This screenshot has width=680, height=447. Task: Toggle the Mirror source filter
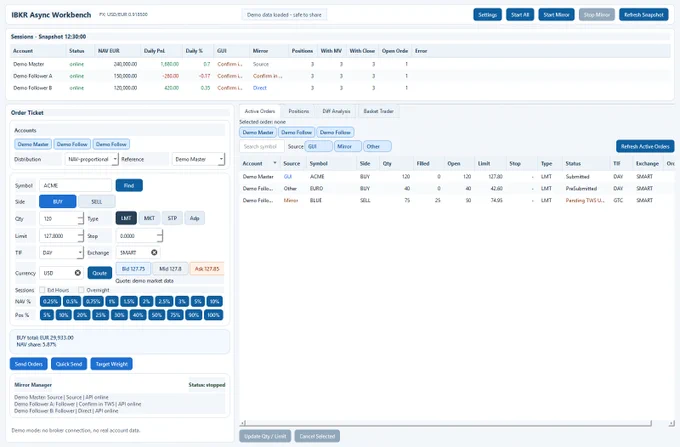[x=348, y=147]
